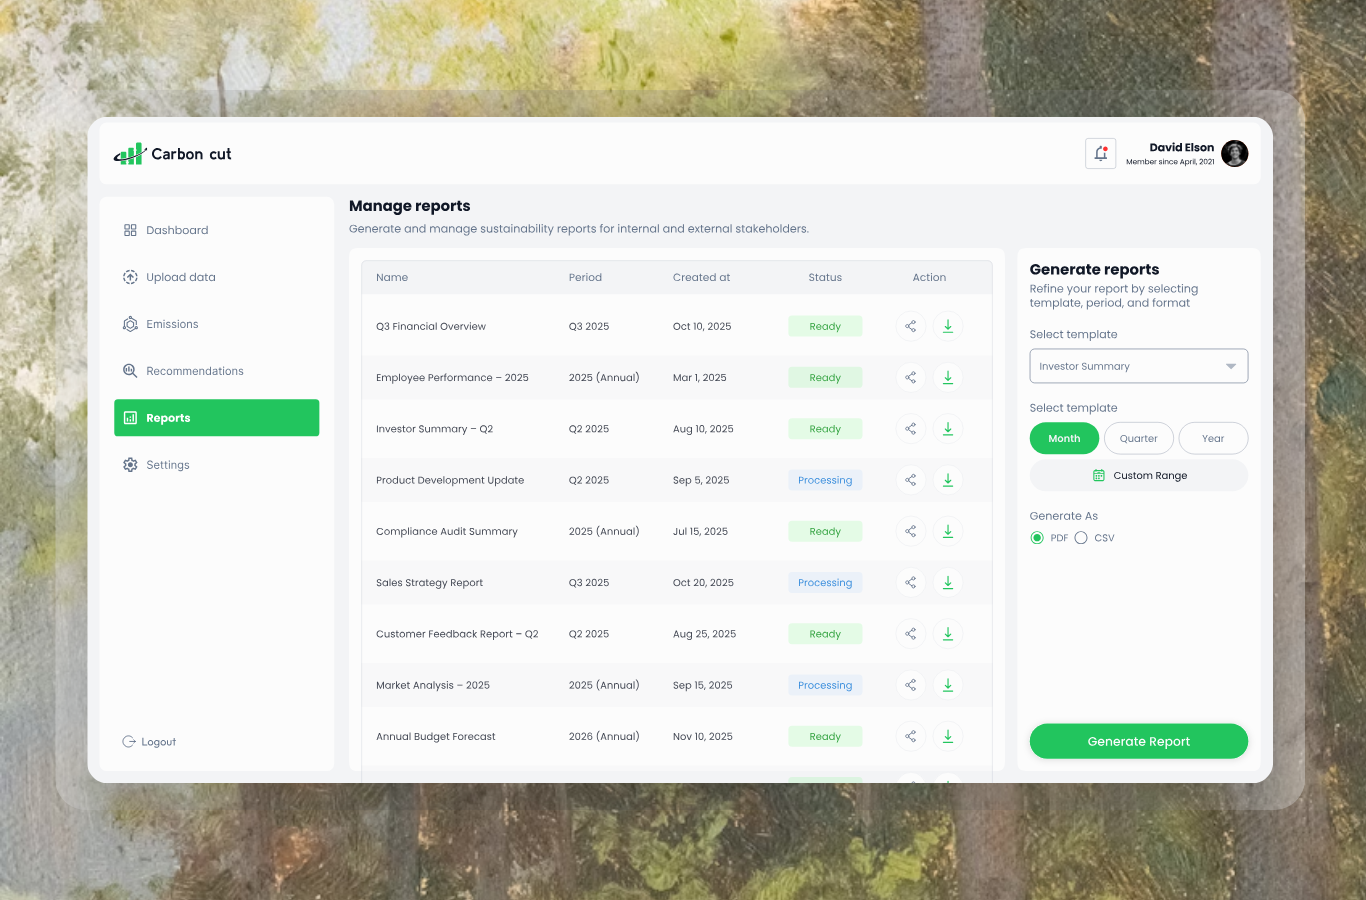The height and width of the screenshot is (900, 1366).
Task: Open David Elson's profile avatar
Action: [x=1234, y=154]
